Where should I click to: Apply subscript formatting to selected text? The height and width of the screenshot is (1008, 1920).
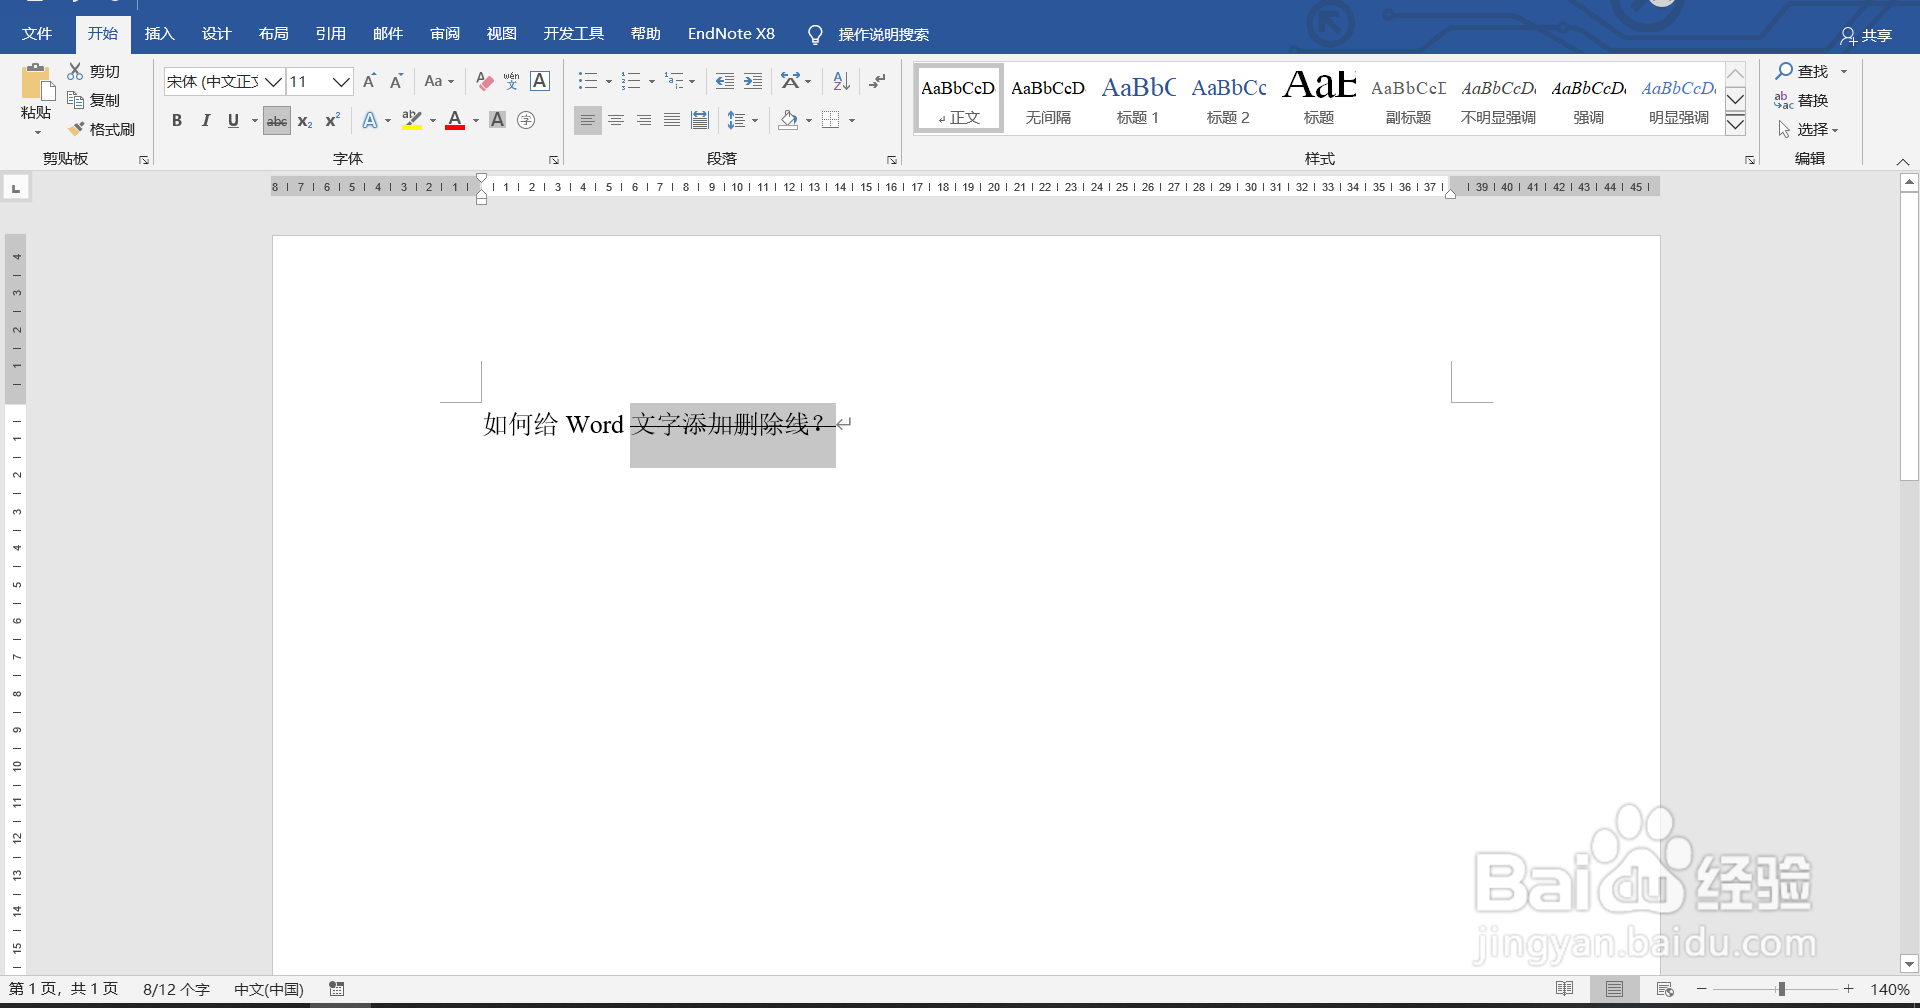click(x=304, y=121)
